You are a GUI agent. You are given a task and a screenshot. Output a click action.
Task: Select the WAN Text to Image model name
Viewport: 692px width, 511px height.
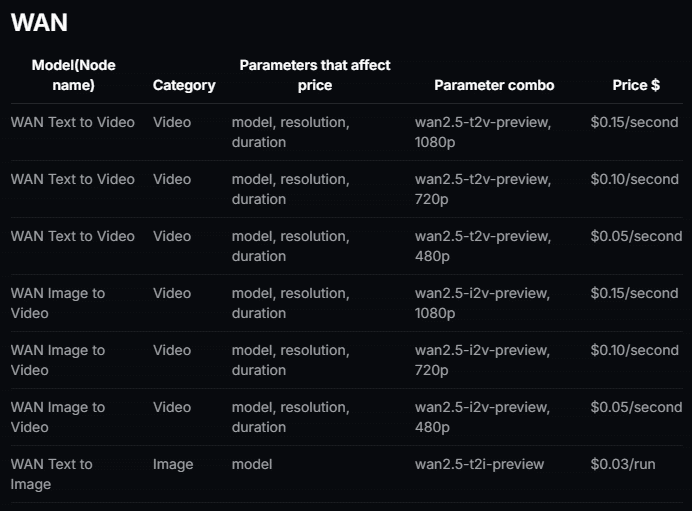tap(52, 474)
